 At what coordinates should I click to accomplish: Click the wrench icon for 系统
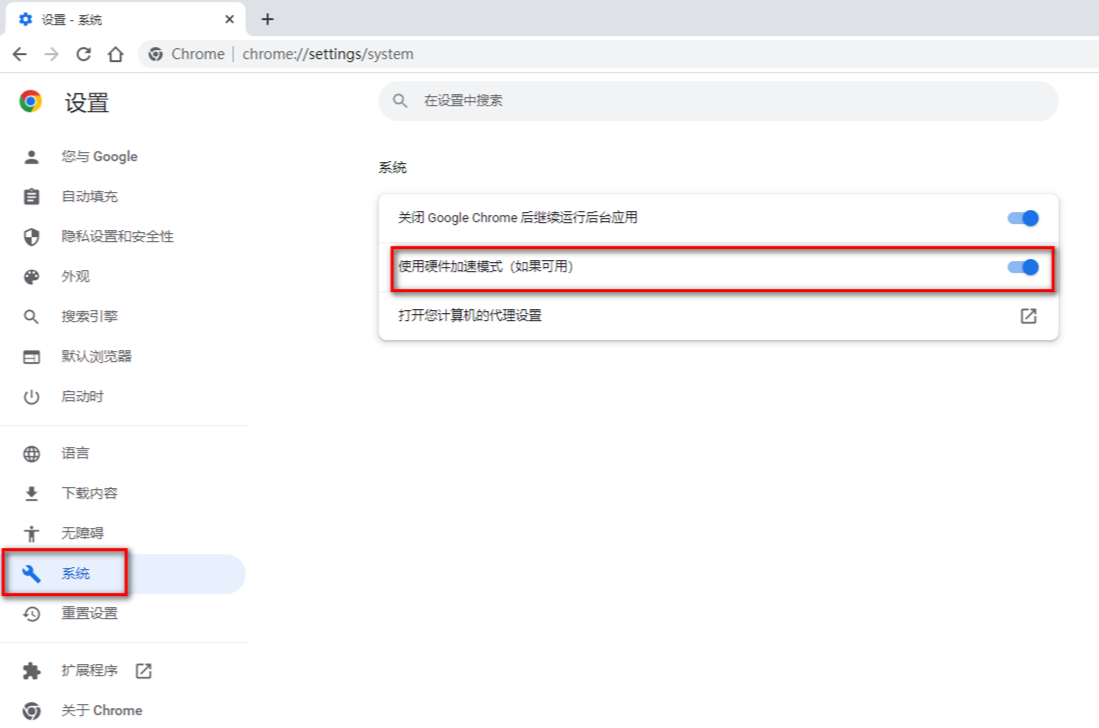32,574
